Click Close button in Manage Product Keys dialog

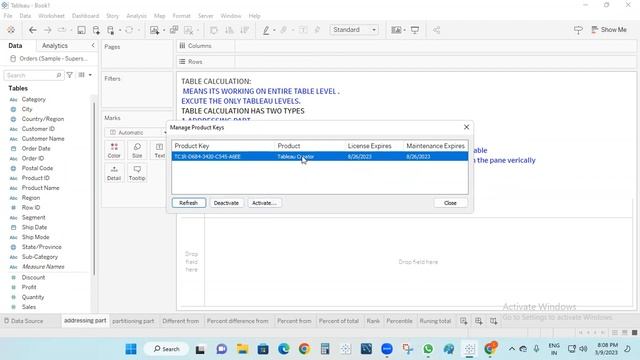[x=450, y=203]
